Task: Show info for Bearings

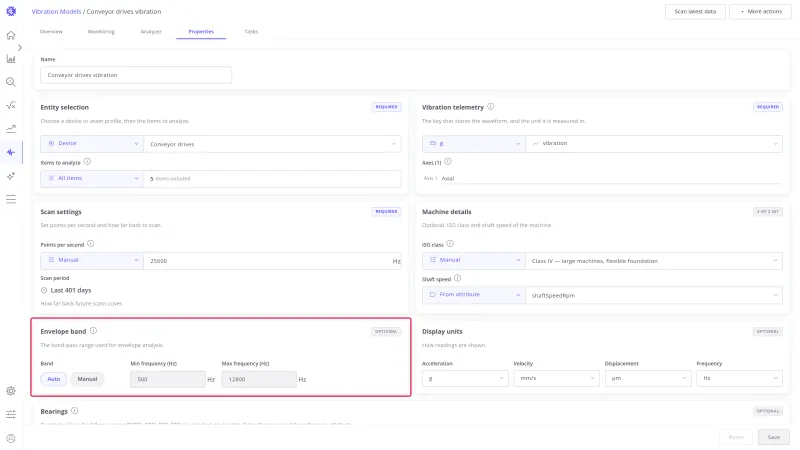Action: 74,410
